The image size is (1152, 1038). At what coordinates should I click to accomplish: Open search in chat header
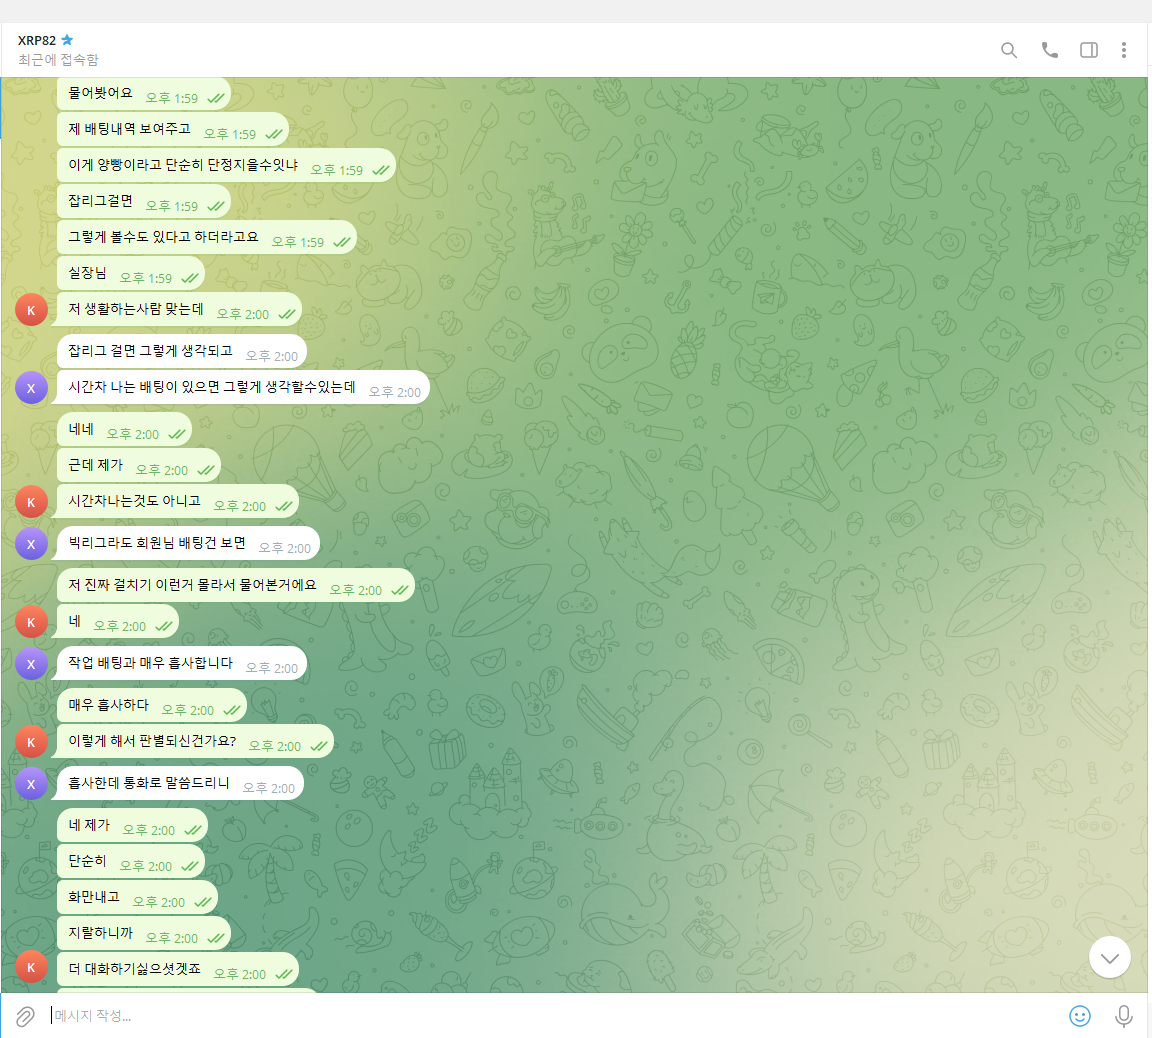(x=1009, y=50)
